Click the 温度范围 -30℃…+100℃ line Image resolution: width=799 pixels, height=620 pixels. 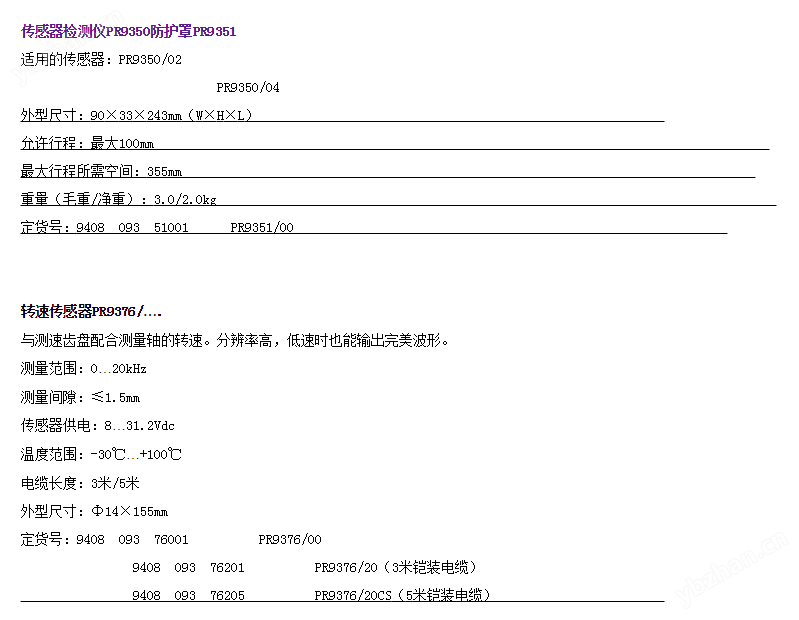(101, 454)
